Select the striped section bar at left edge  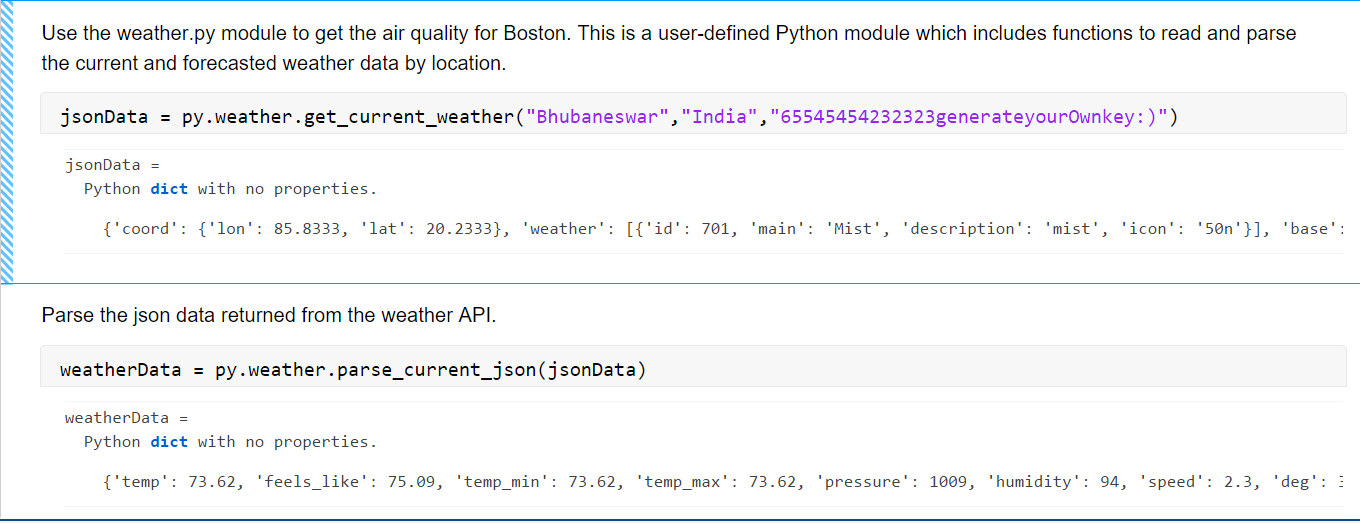[x=7, y=142]
